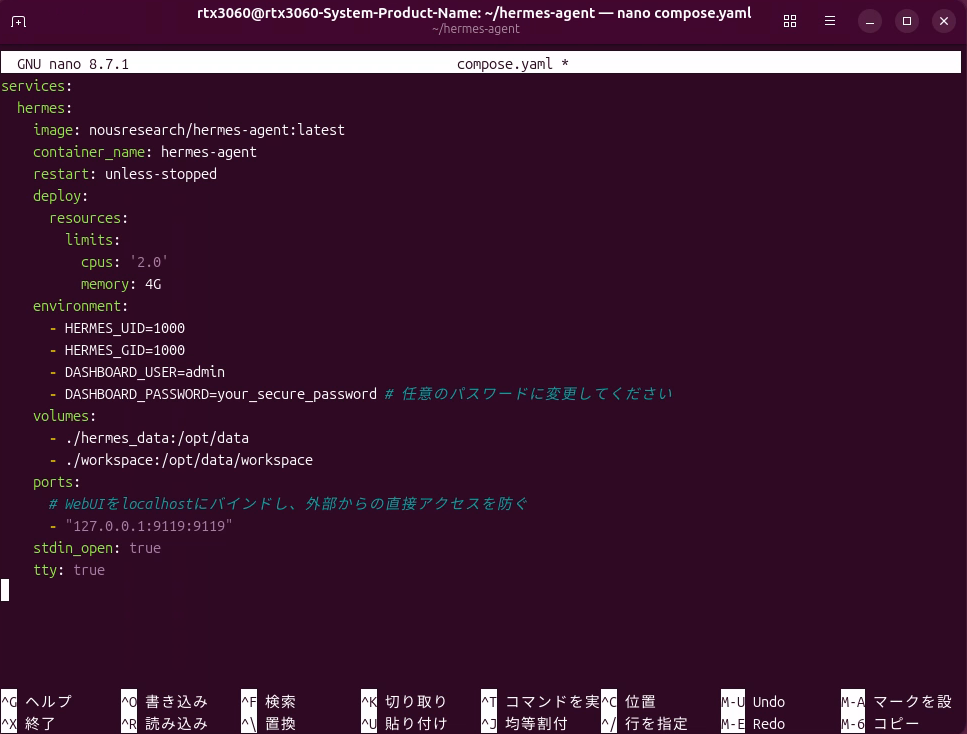This screenshot has width=967, height=734.
Task: Click the memory value '4G'
Action: point(153,284)
